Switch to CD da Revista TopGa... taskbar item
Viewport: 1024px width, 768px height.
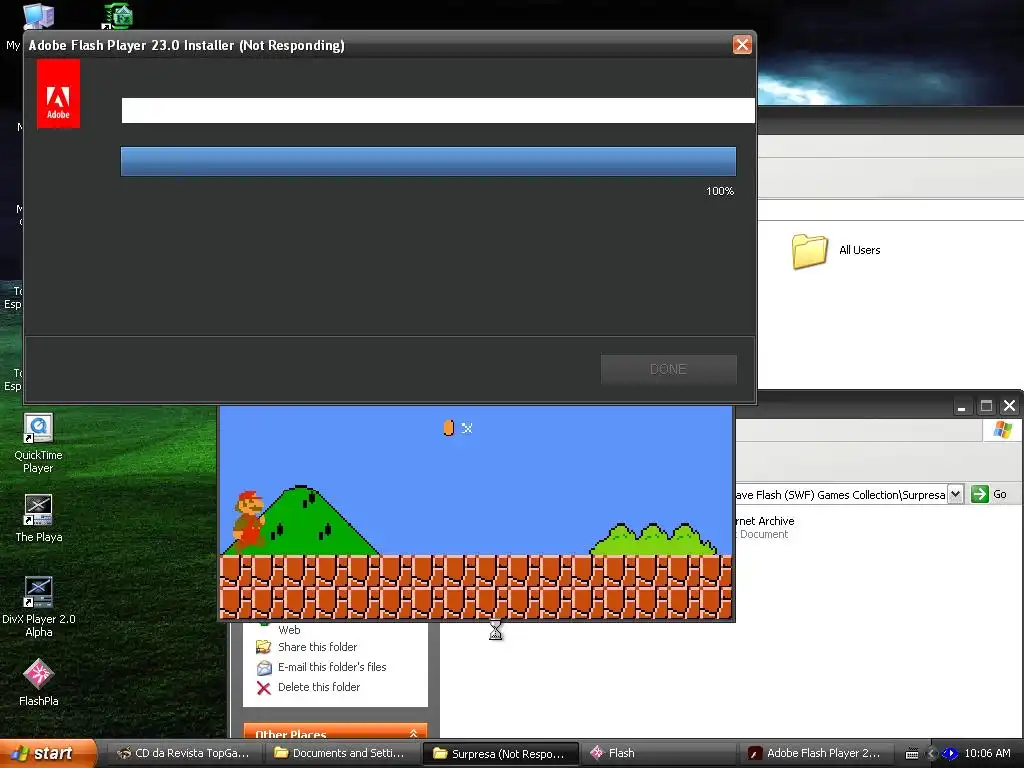184,753
